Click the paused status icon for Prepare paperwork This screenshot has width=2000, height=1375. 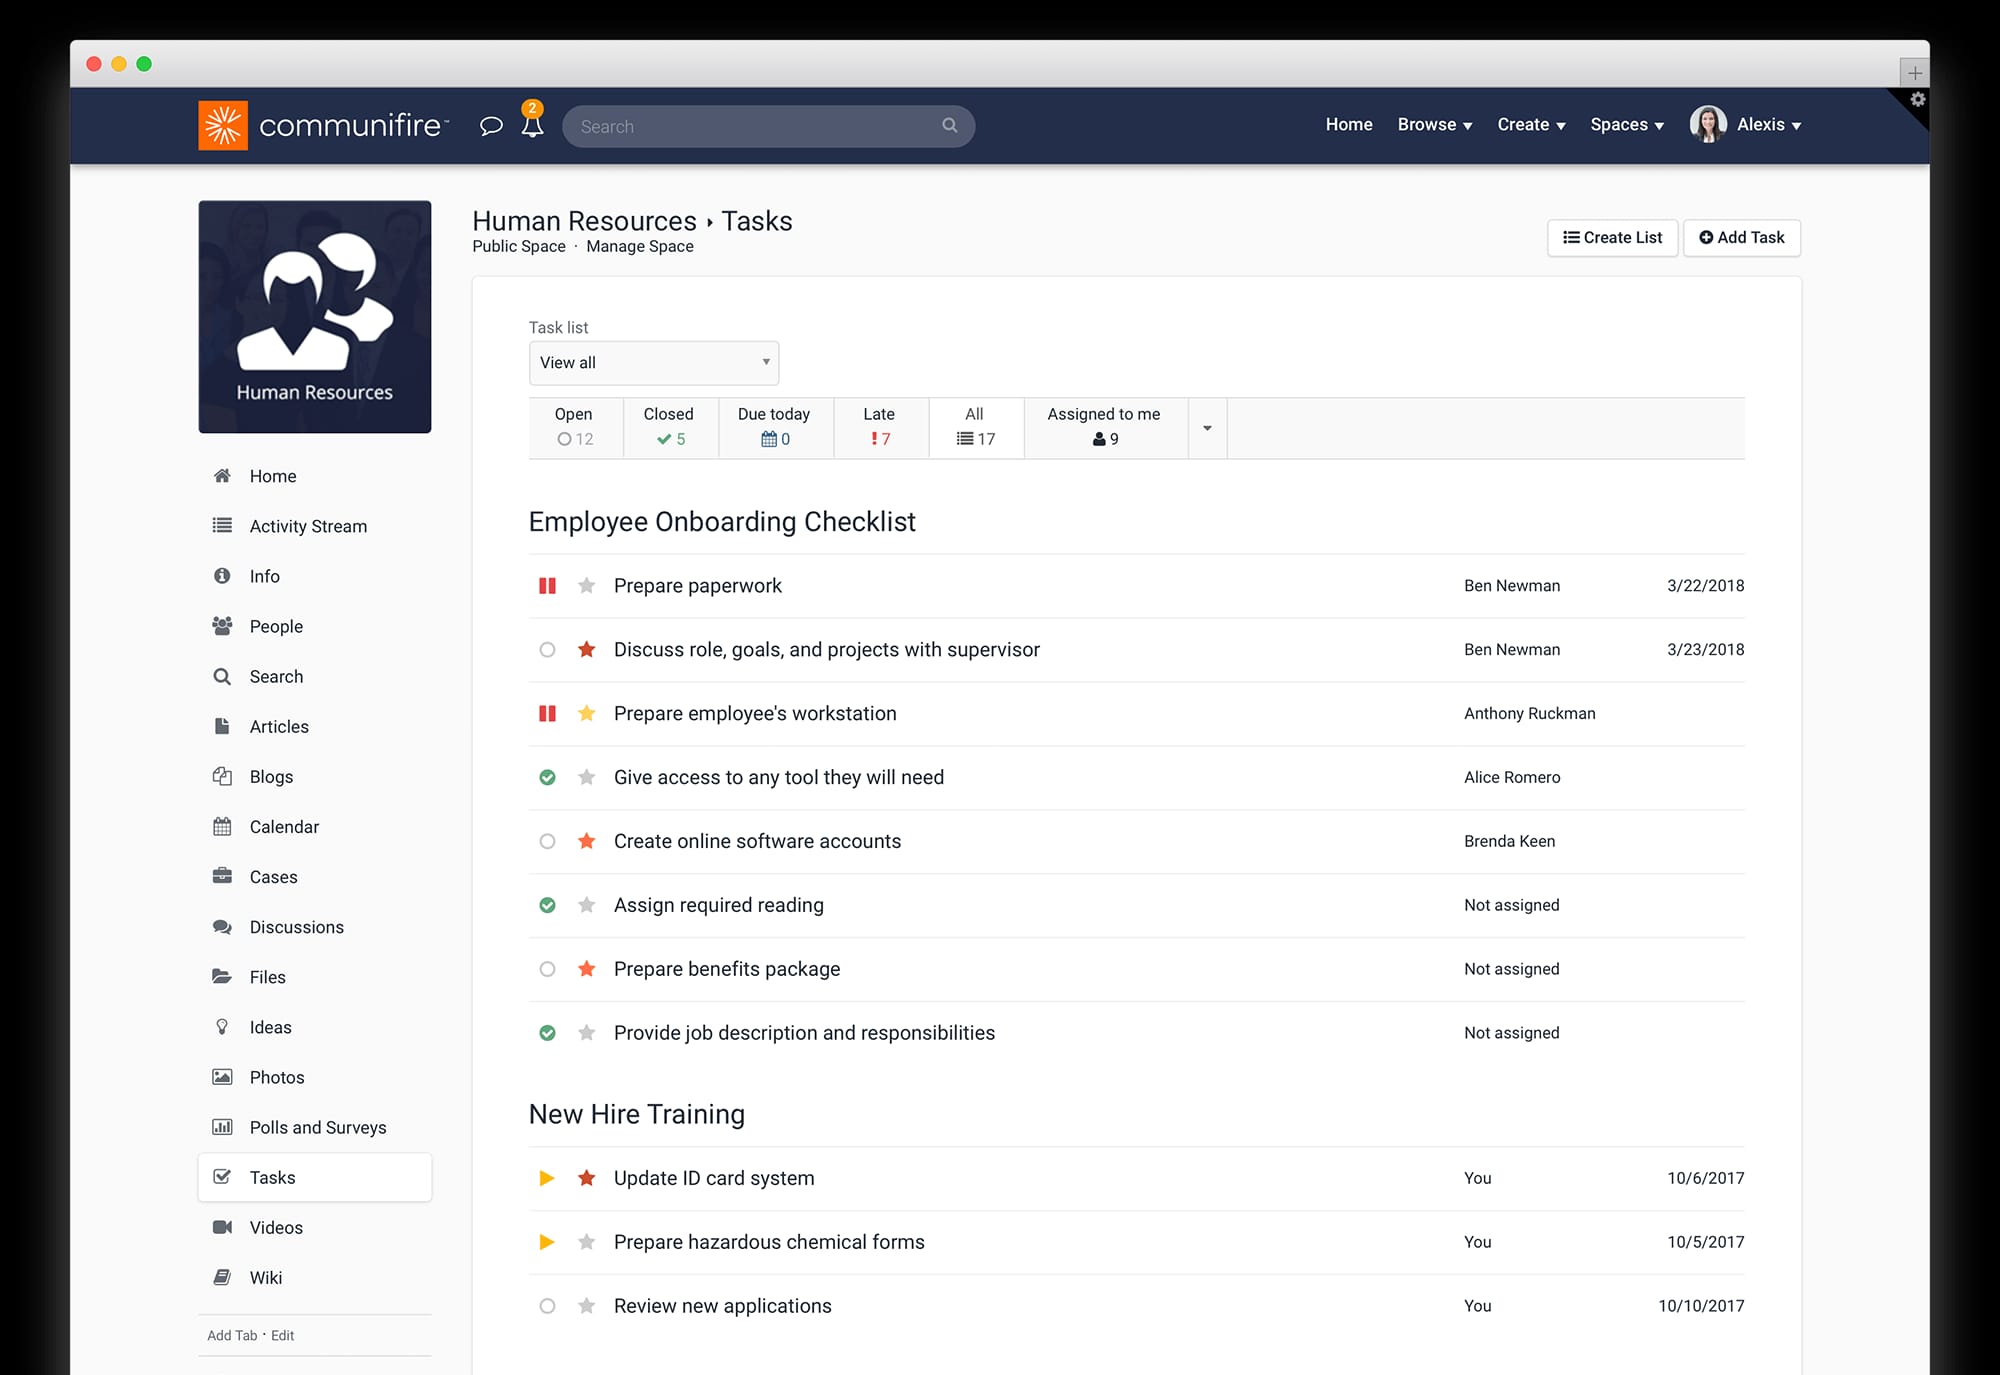coord(547,585)
